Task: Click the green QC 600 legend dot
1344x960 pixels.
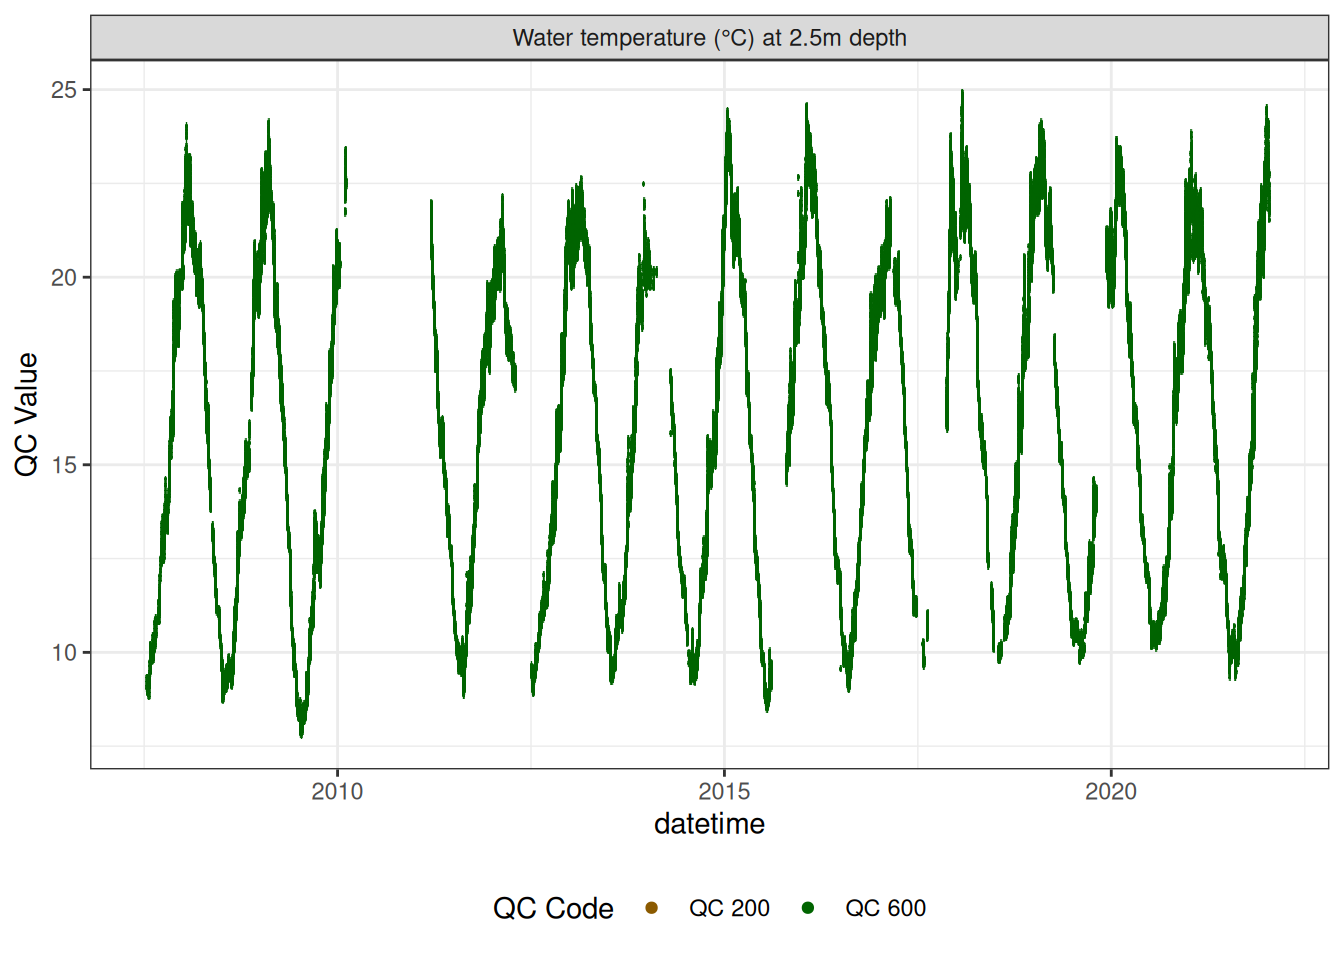Action: [807, 908]
